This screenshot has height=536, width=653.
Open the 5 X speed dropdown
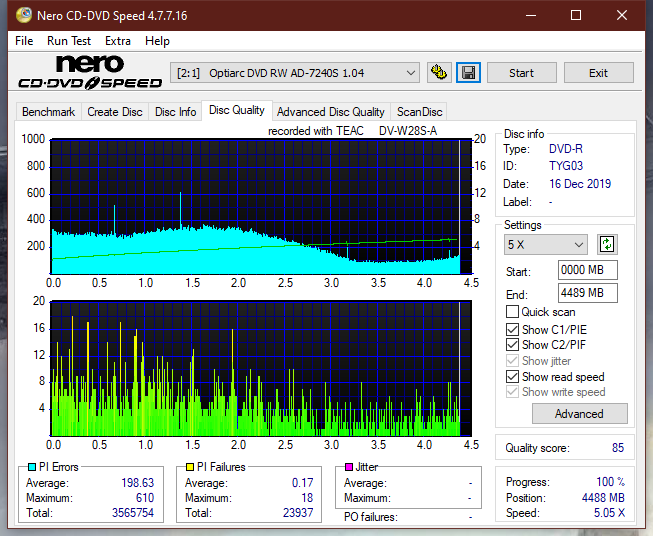click(546, 244)
